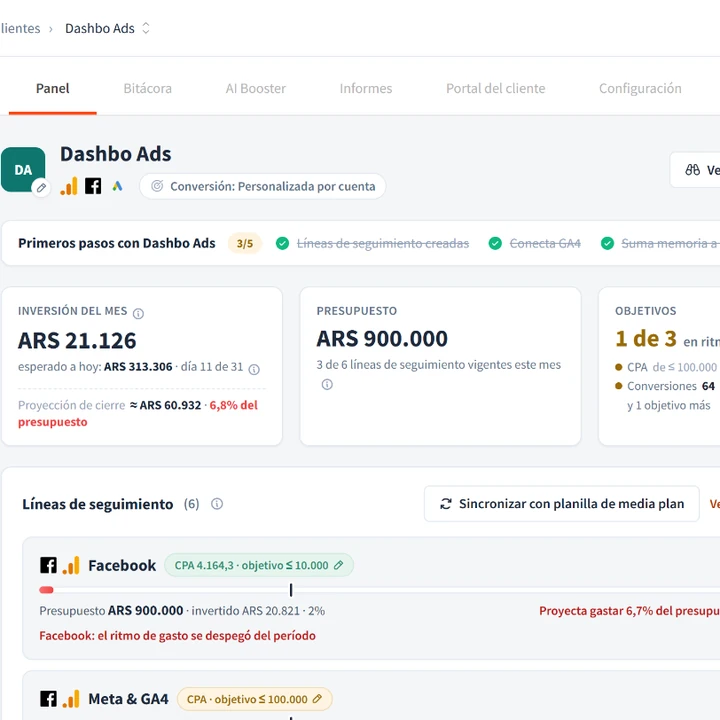Switch to the Bitácora tab

(x=147, y=88)
